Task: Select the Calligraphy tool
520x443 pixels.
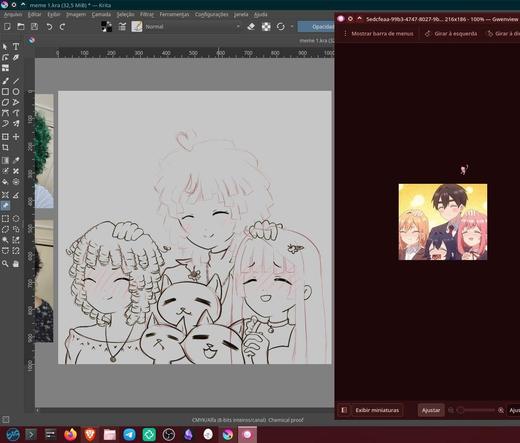Action: (16, 57)
